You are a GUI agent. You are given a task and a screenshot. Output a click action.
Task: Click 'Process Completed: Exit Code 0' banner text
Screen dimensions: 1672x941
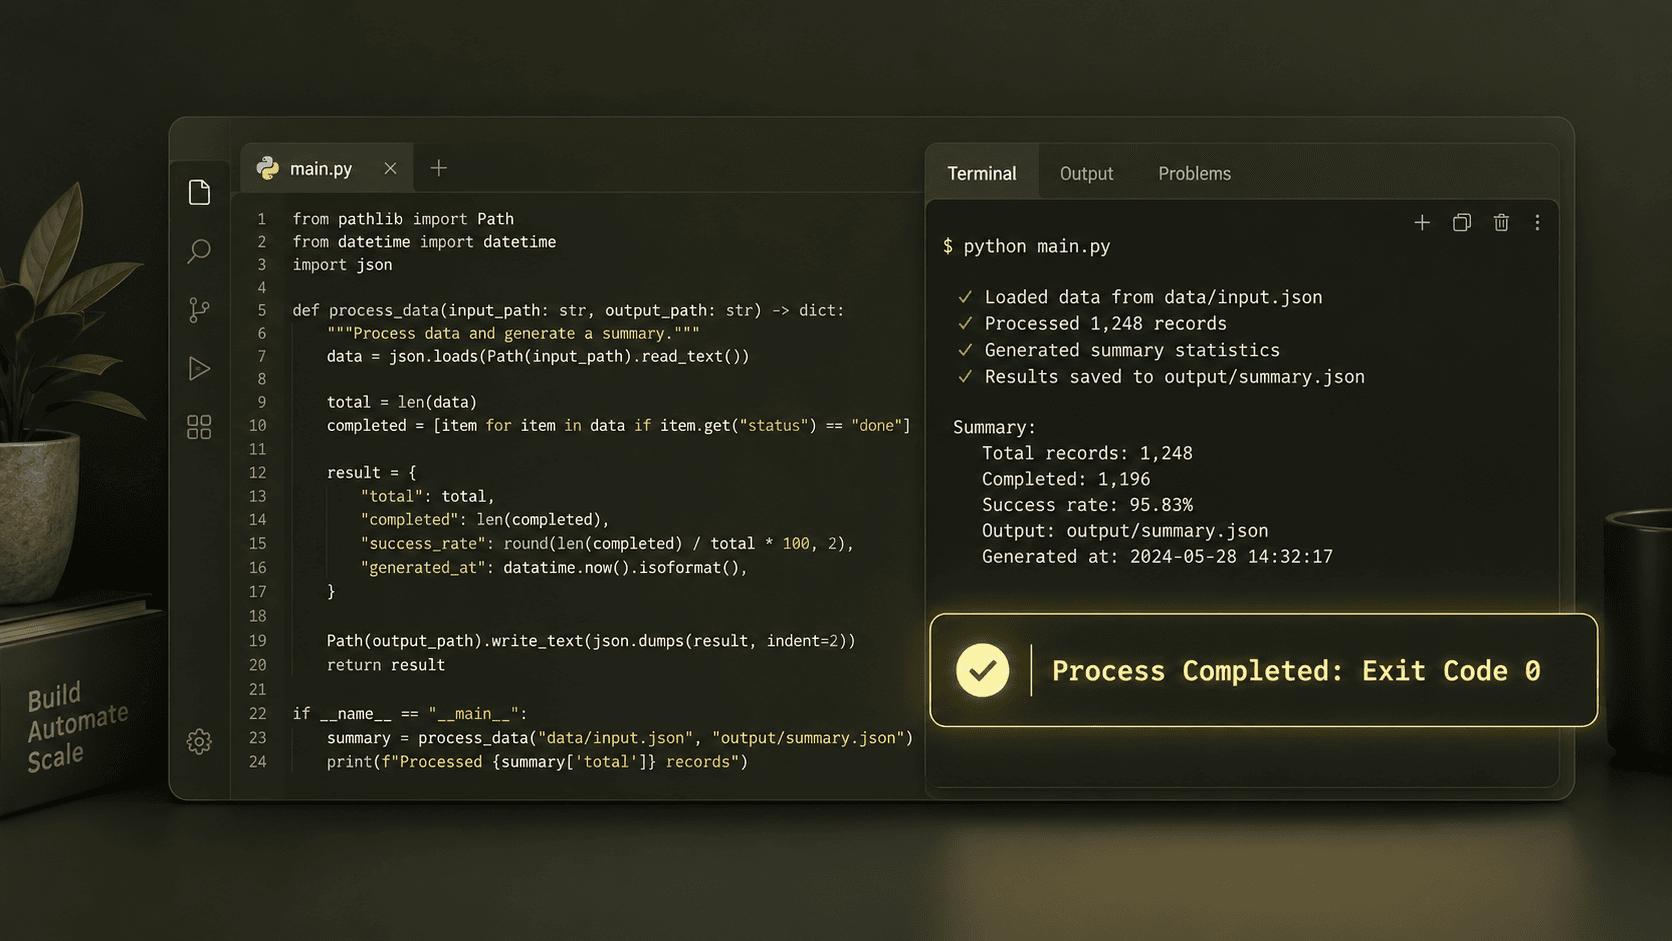click(1296, 671)
